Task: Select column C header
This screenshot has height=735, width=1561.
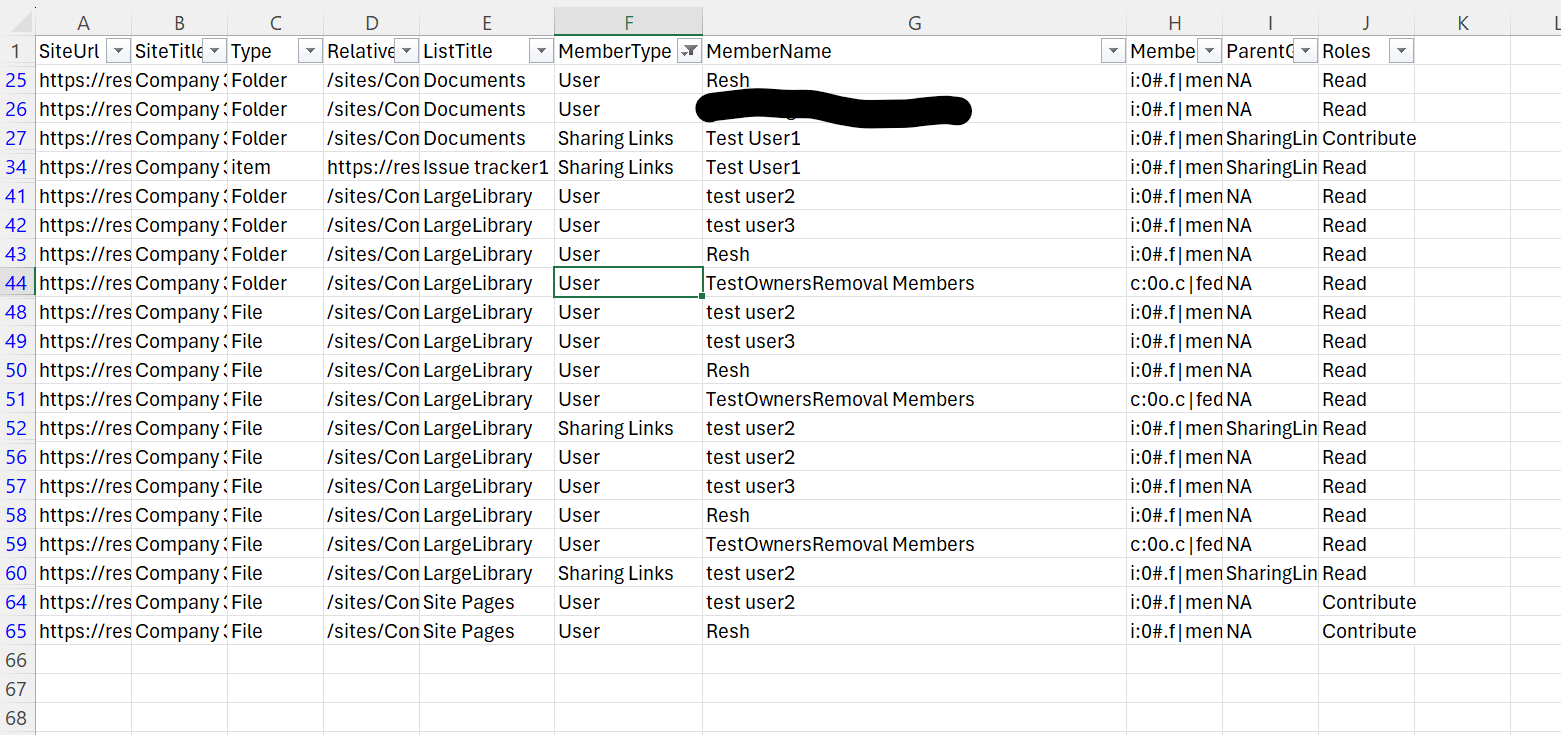Action: (x=275, y=22)
